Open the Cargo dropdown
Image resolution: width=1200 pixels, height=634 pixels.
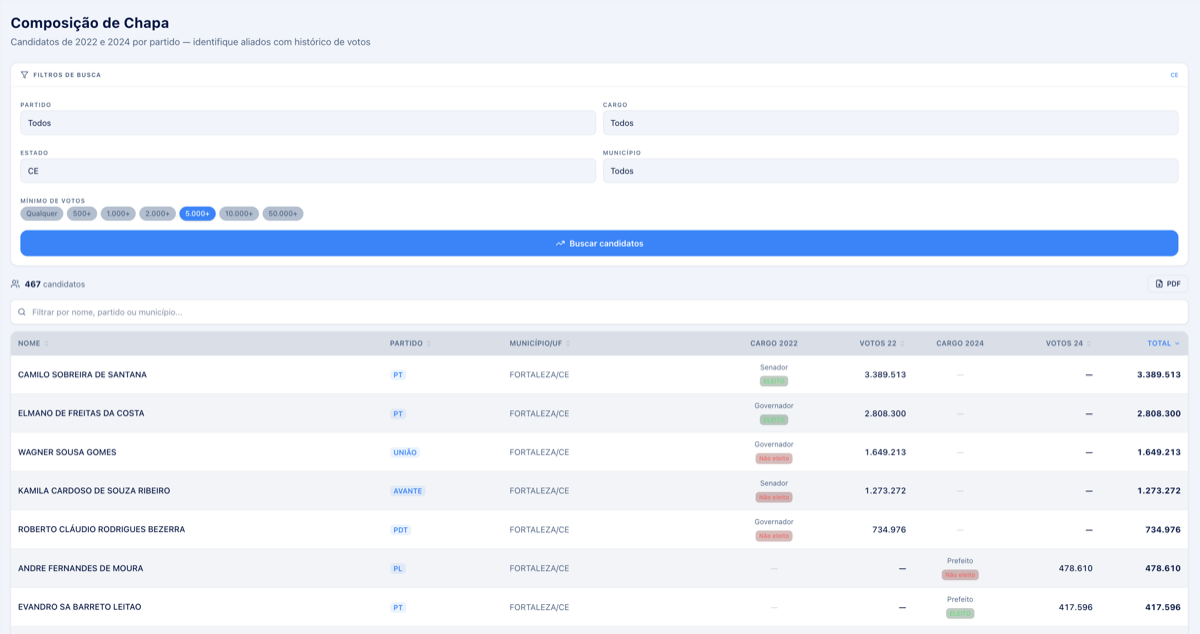click(x=890, y=123)
